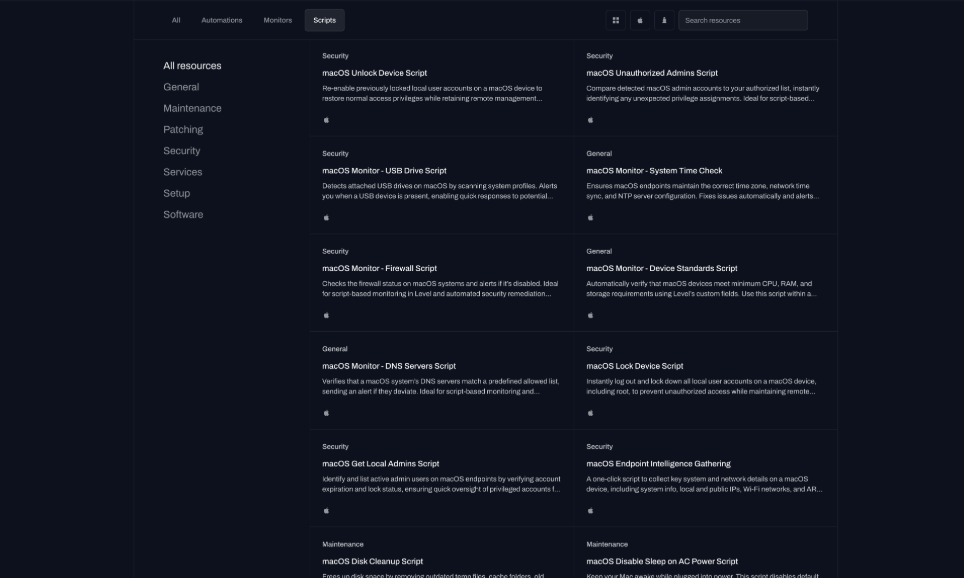
Task: Switch to the Automations tab
Action: (x=222, y=20)
